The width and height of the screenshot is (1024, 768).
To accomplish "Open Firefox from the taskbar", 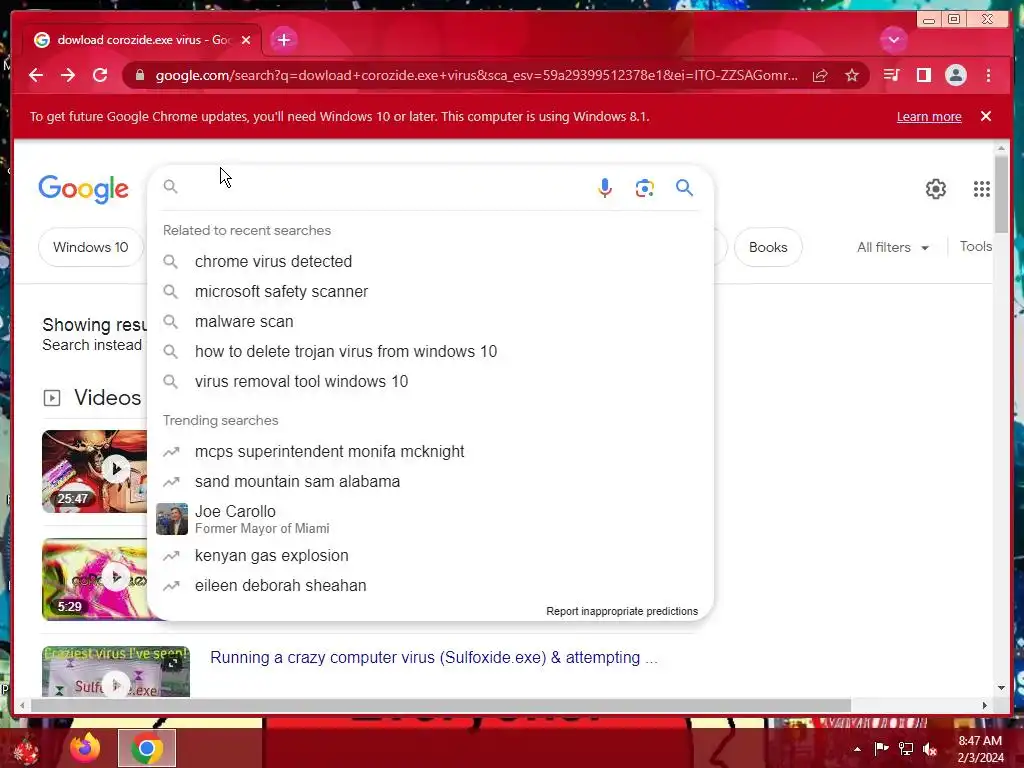I will pyautogui.click(x=86, y=748).
